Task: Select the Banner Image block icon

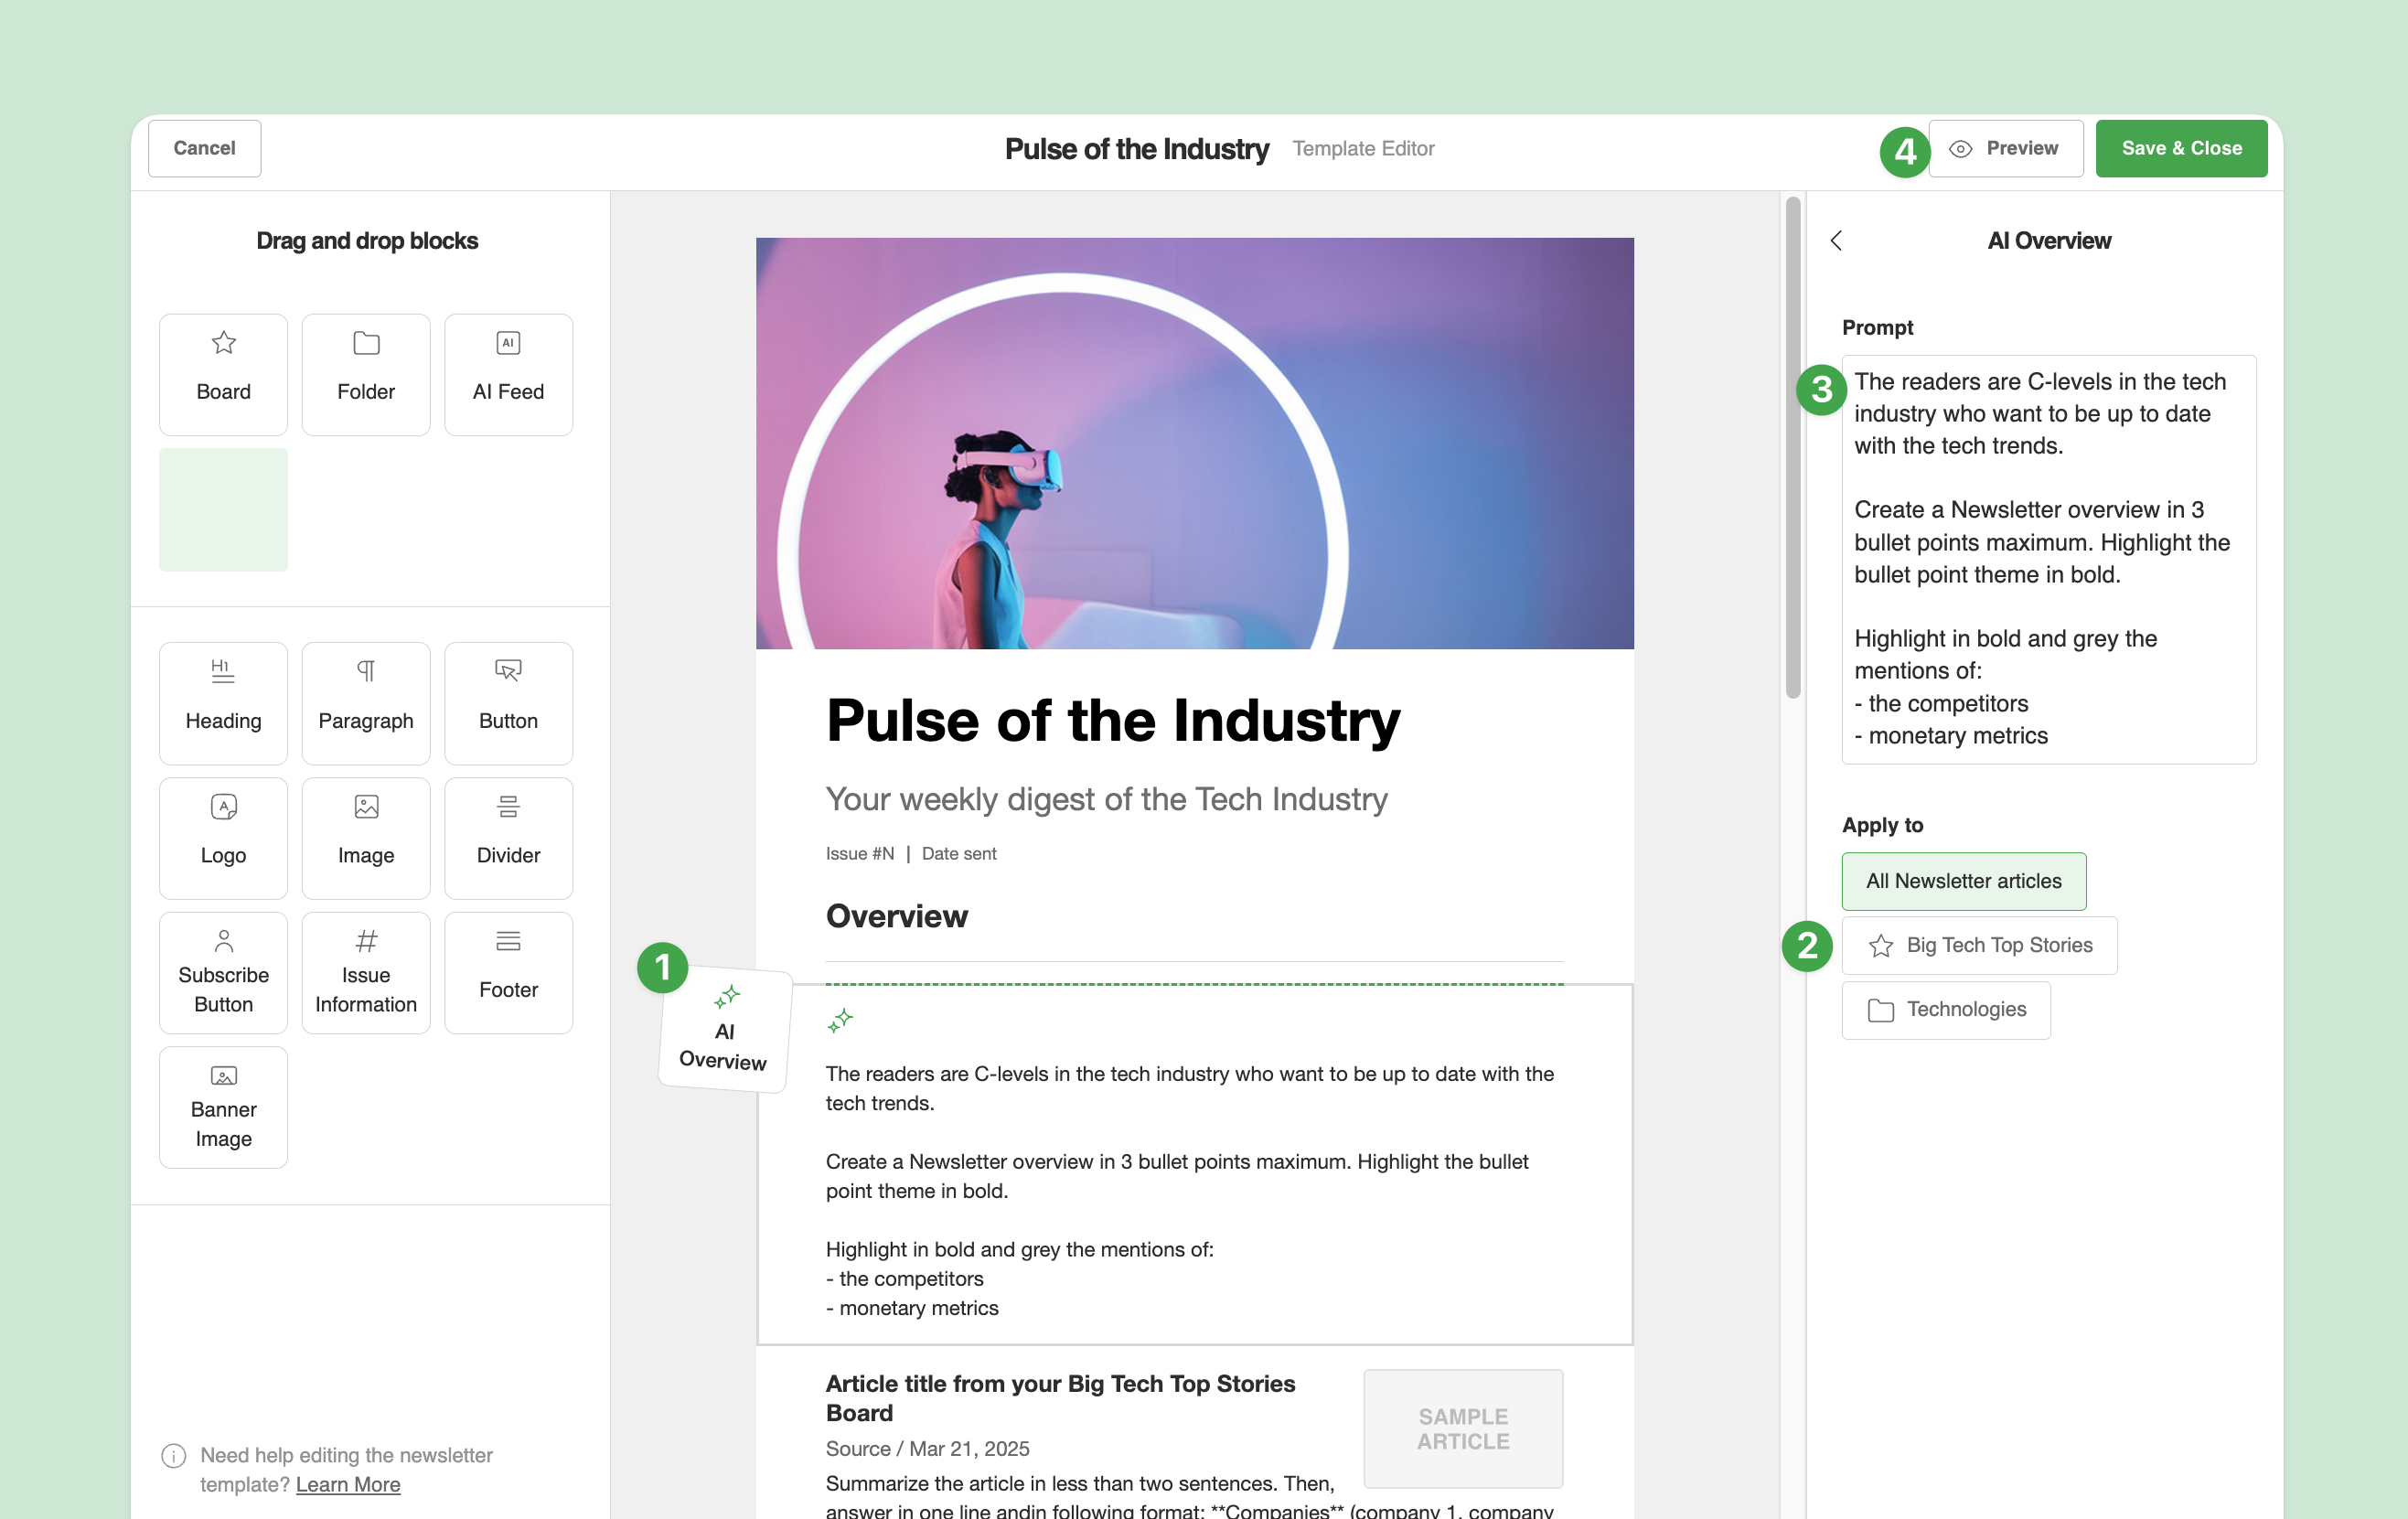Action: (x=223, y=1076)
